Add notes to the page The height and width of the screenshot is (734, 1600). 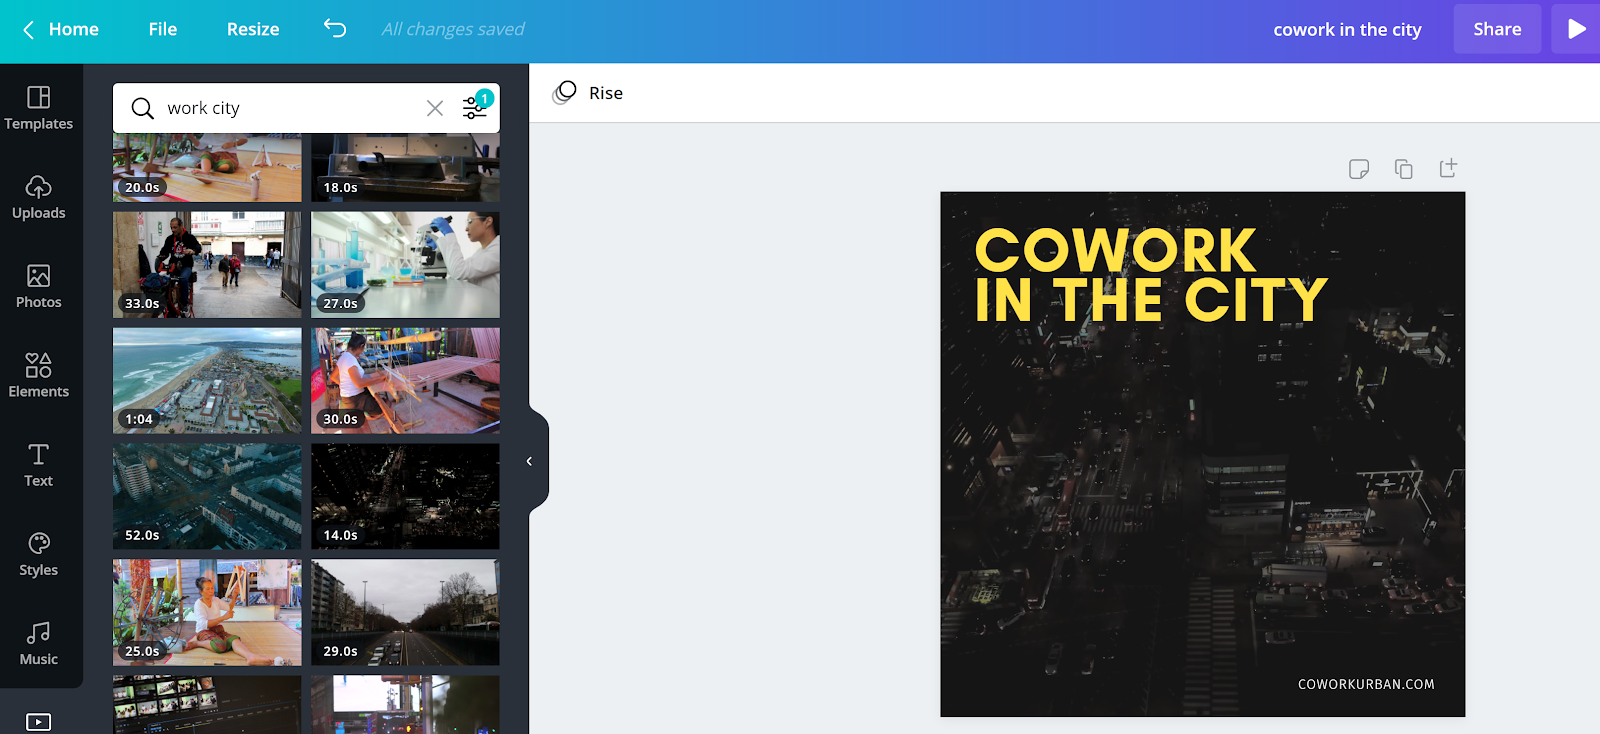tap(1358, 169)
